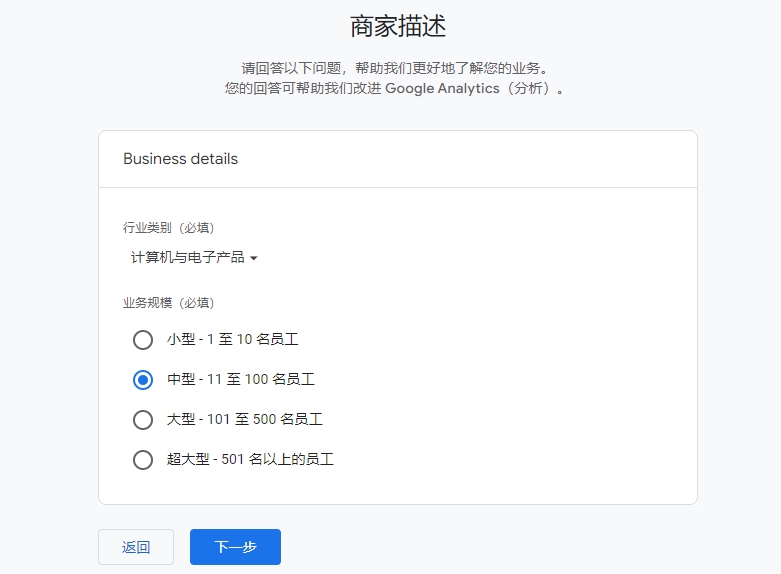Choose the 超大型 501 名以上的员工 option
The image size is (781, 574).
coord(143,459)
